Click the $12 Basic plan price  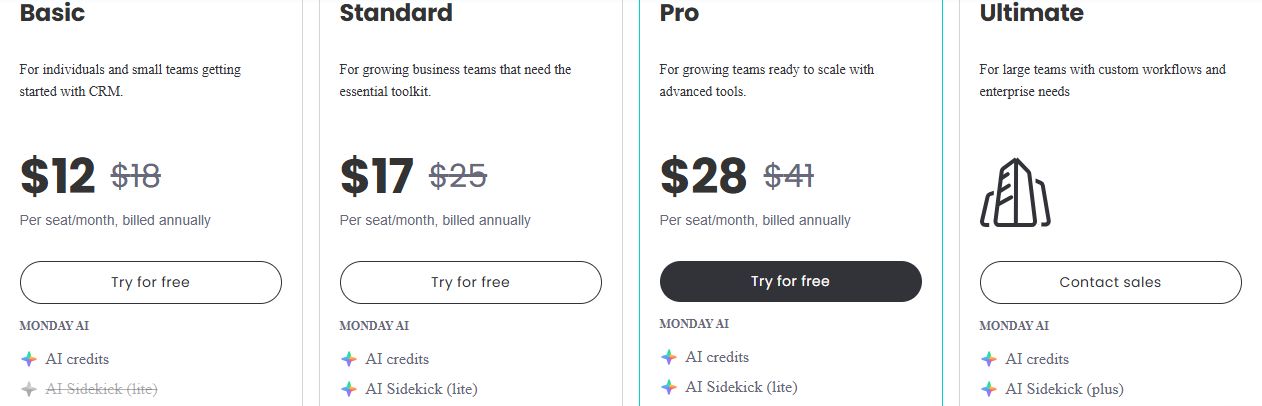(x=58, y=177)
